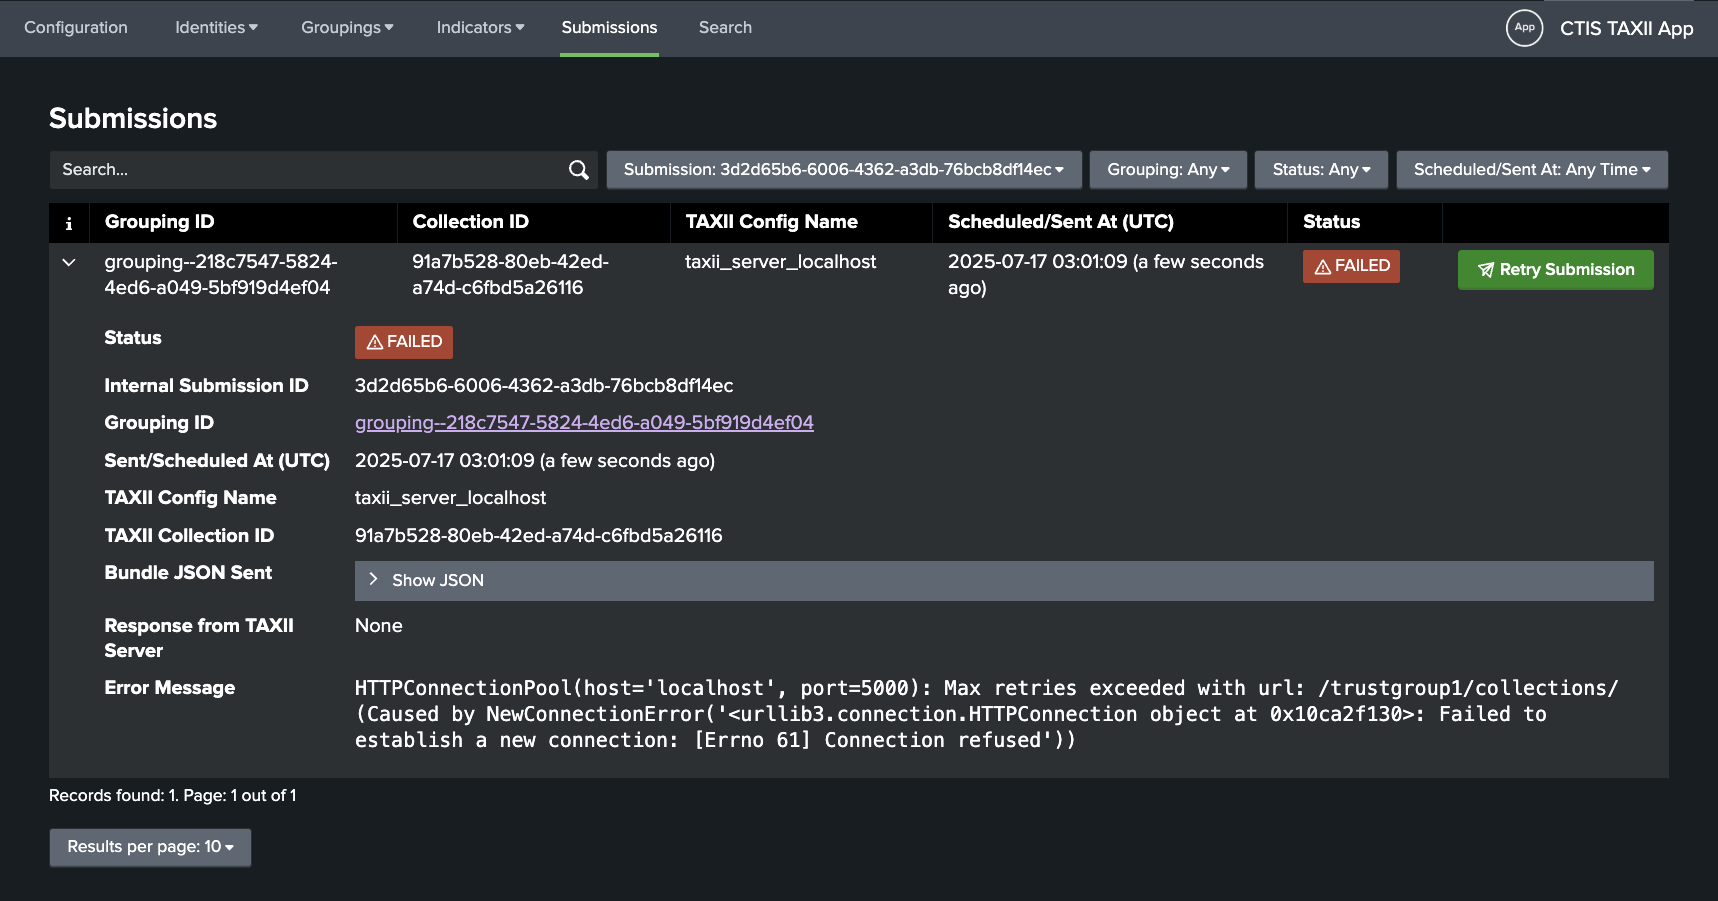Viewport: 1718px width, 901px height.
Task: Open the Groupings menu
Action: (x=347, y=28)
